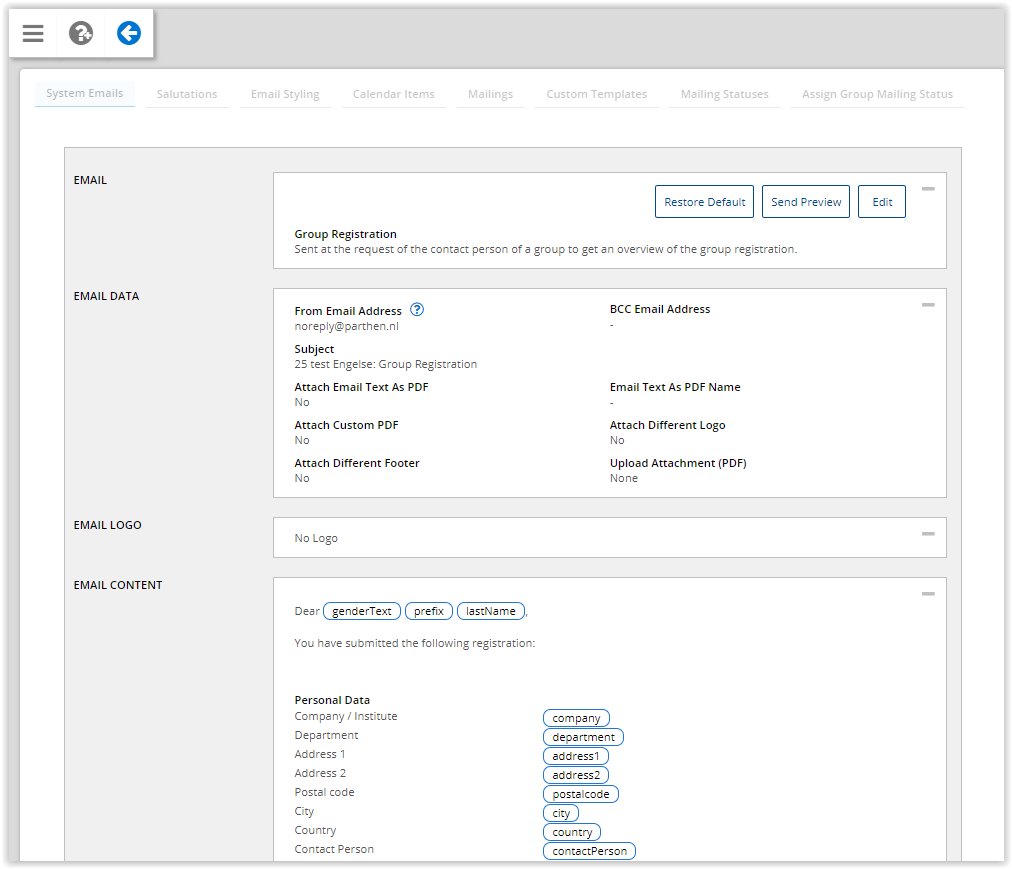
Task: Select the country placeholder tag
Action: point(572,832)
